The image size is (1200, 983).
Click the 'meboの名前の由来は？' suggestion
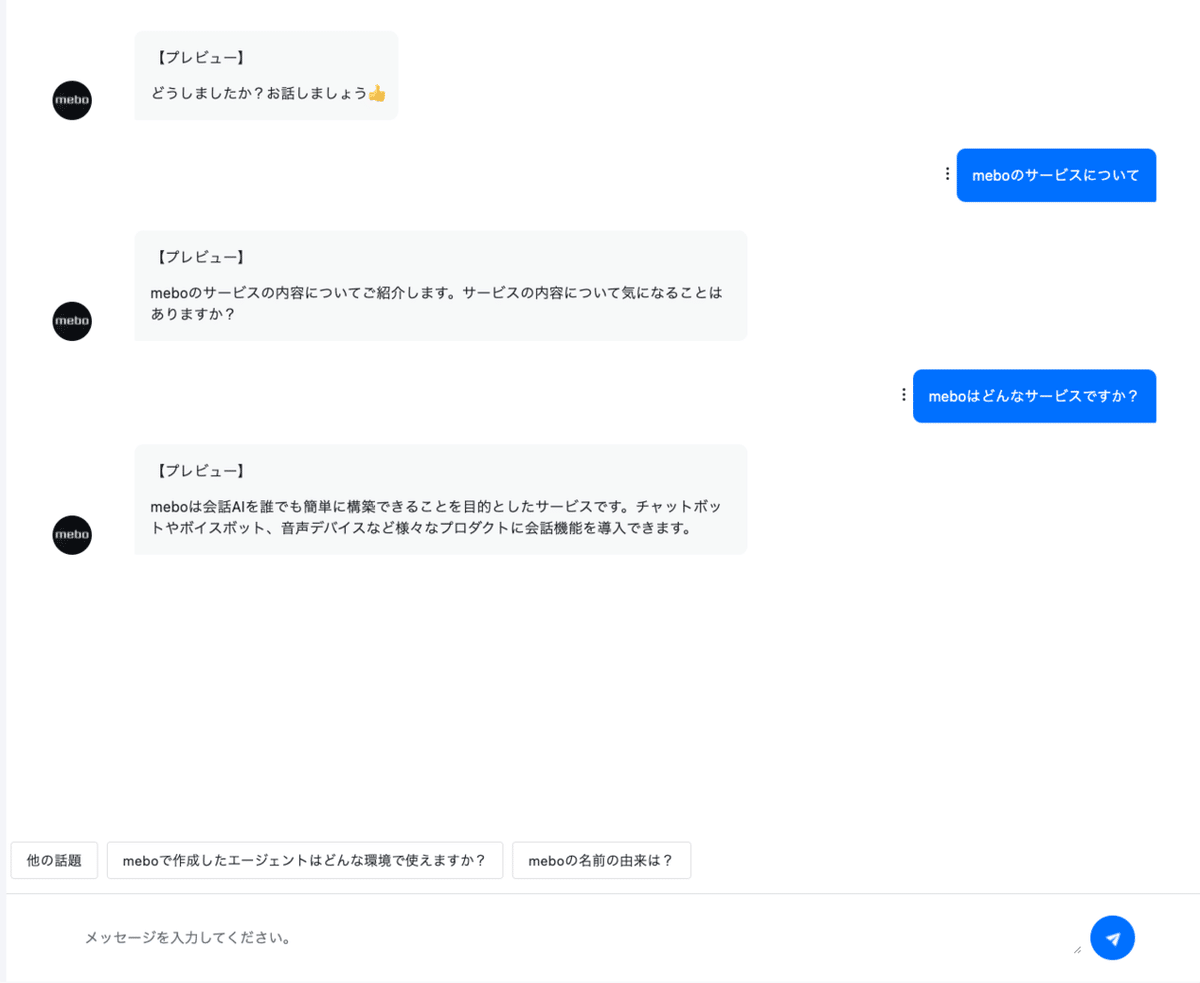tap(601, 860)
